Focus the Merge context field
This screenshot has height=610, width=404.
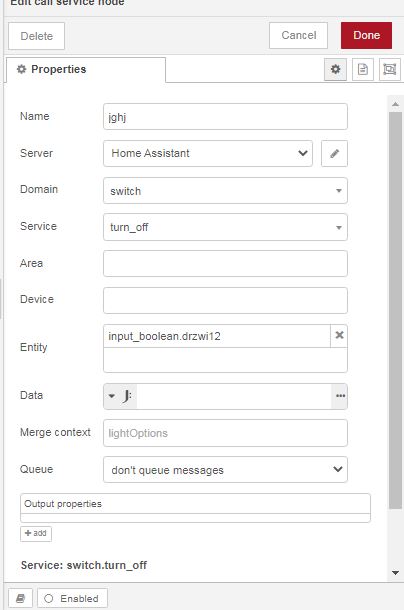[225, 433]
